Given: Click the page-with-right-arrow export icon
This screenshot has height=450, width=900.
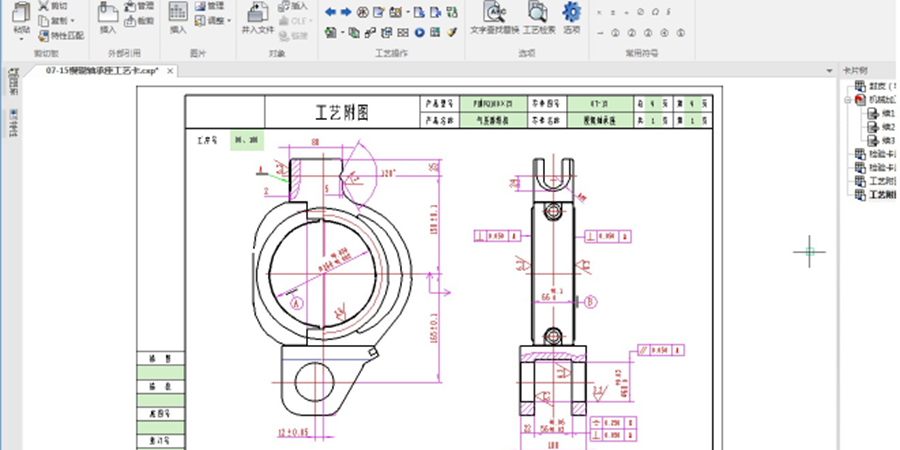Looking at the screenshot, I should click(436, 12).
